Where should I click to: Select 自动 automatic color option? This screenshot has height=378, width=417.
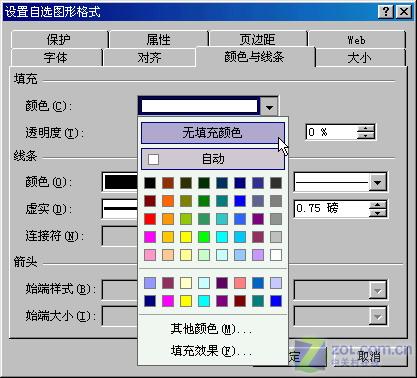click(x=213, y=159)
